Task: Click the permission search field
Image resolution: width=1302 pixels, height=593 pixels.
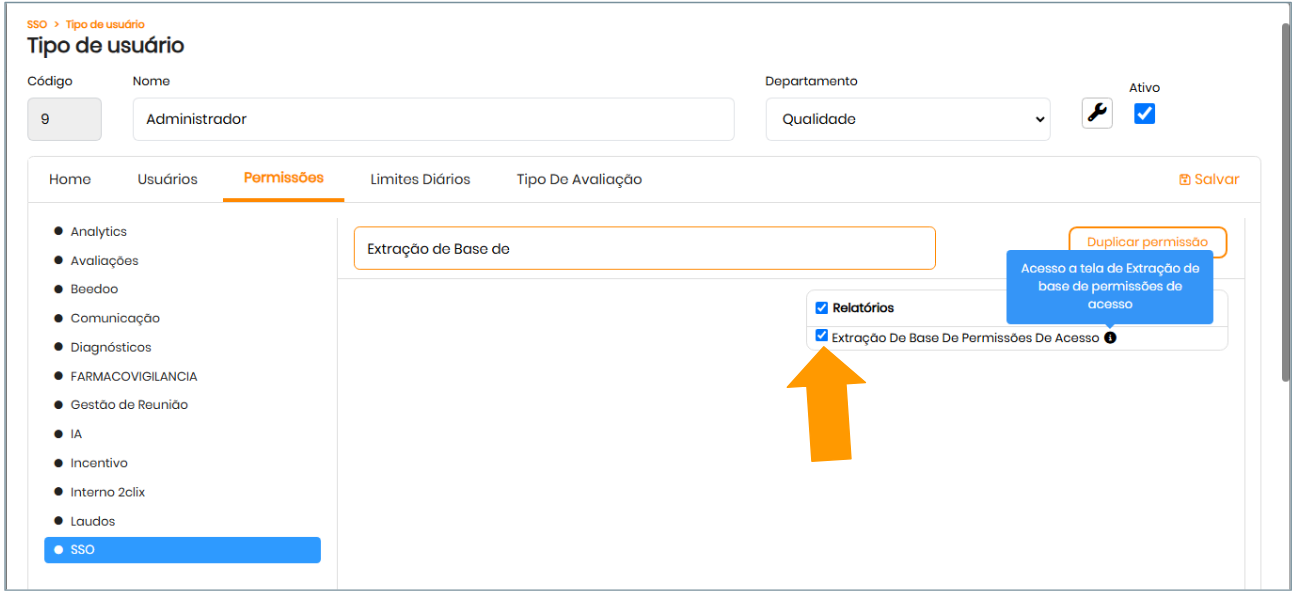Action: pyautogui.click(x=644, y=249)
